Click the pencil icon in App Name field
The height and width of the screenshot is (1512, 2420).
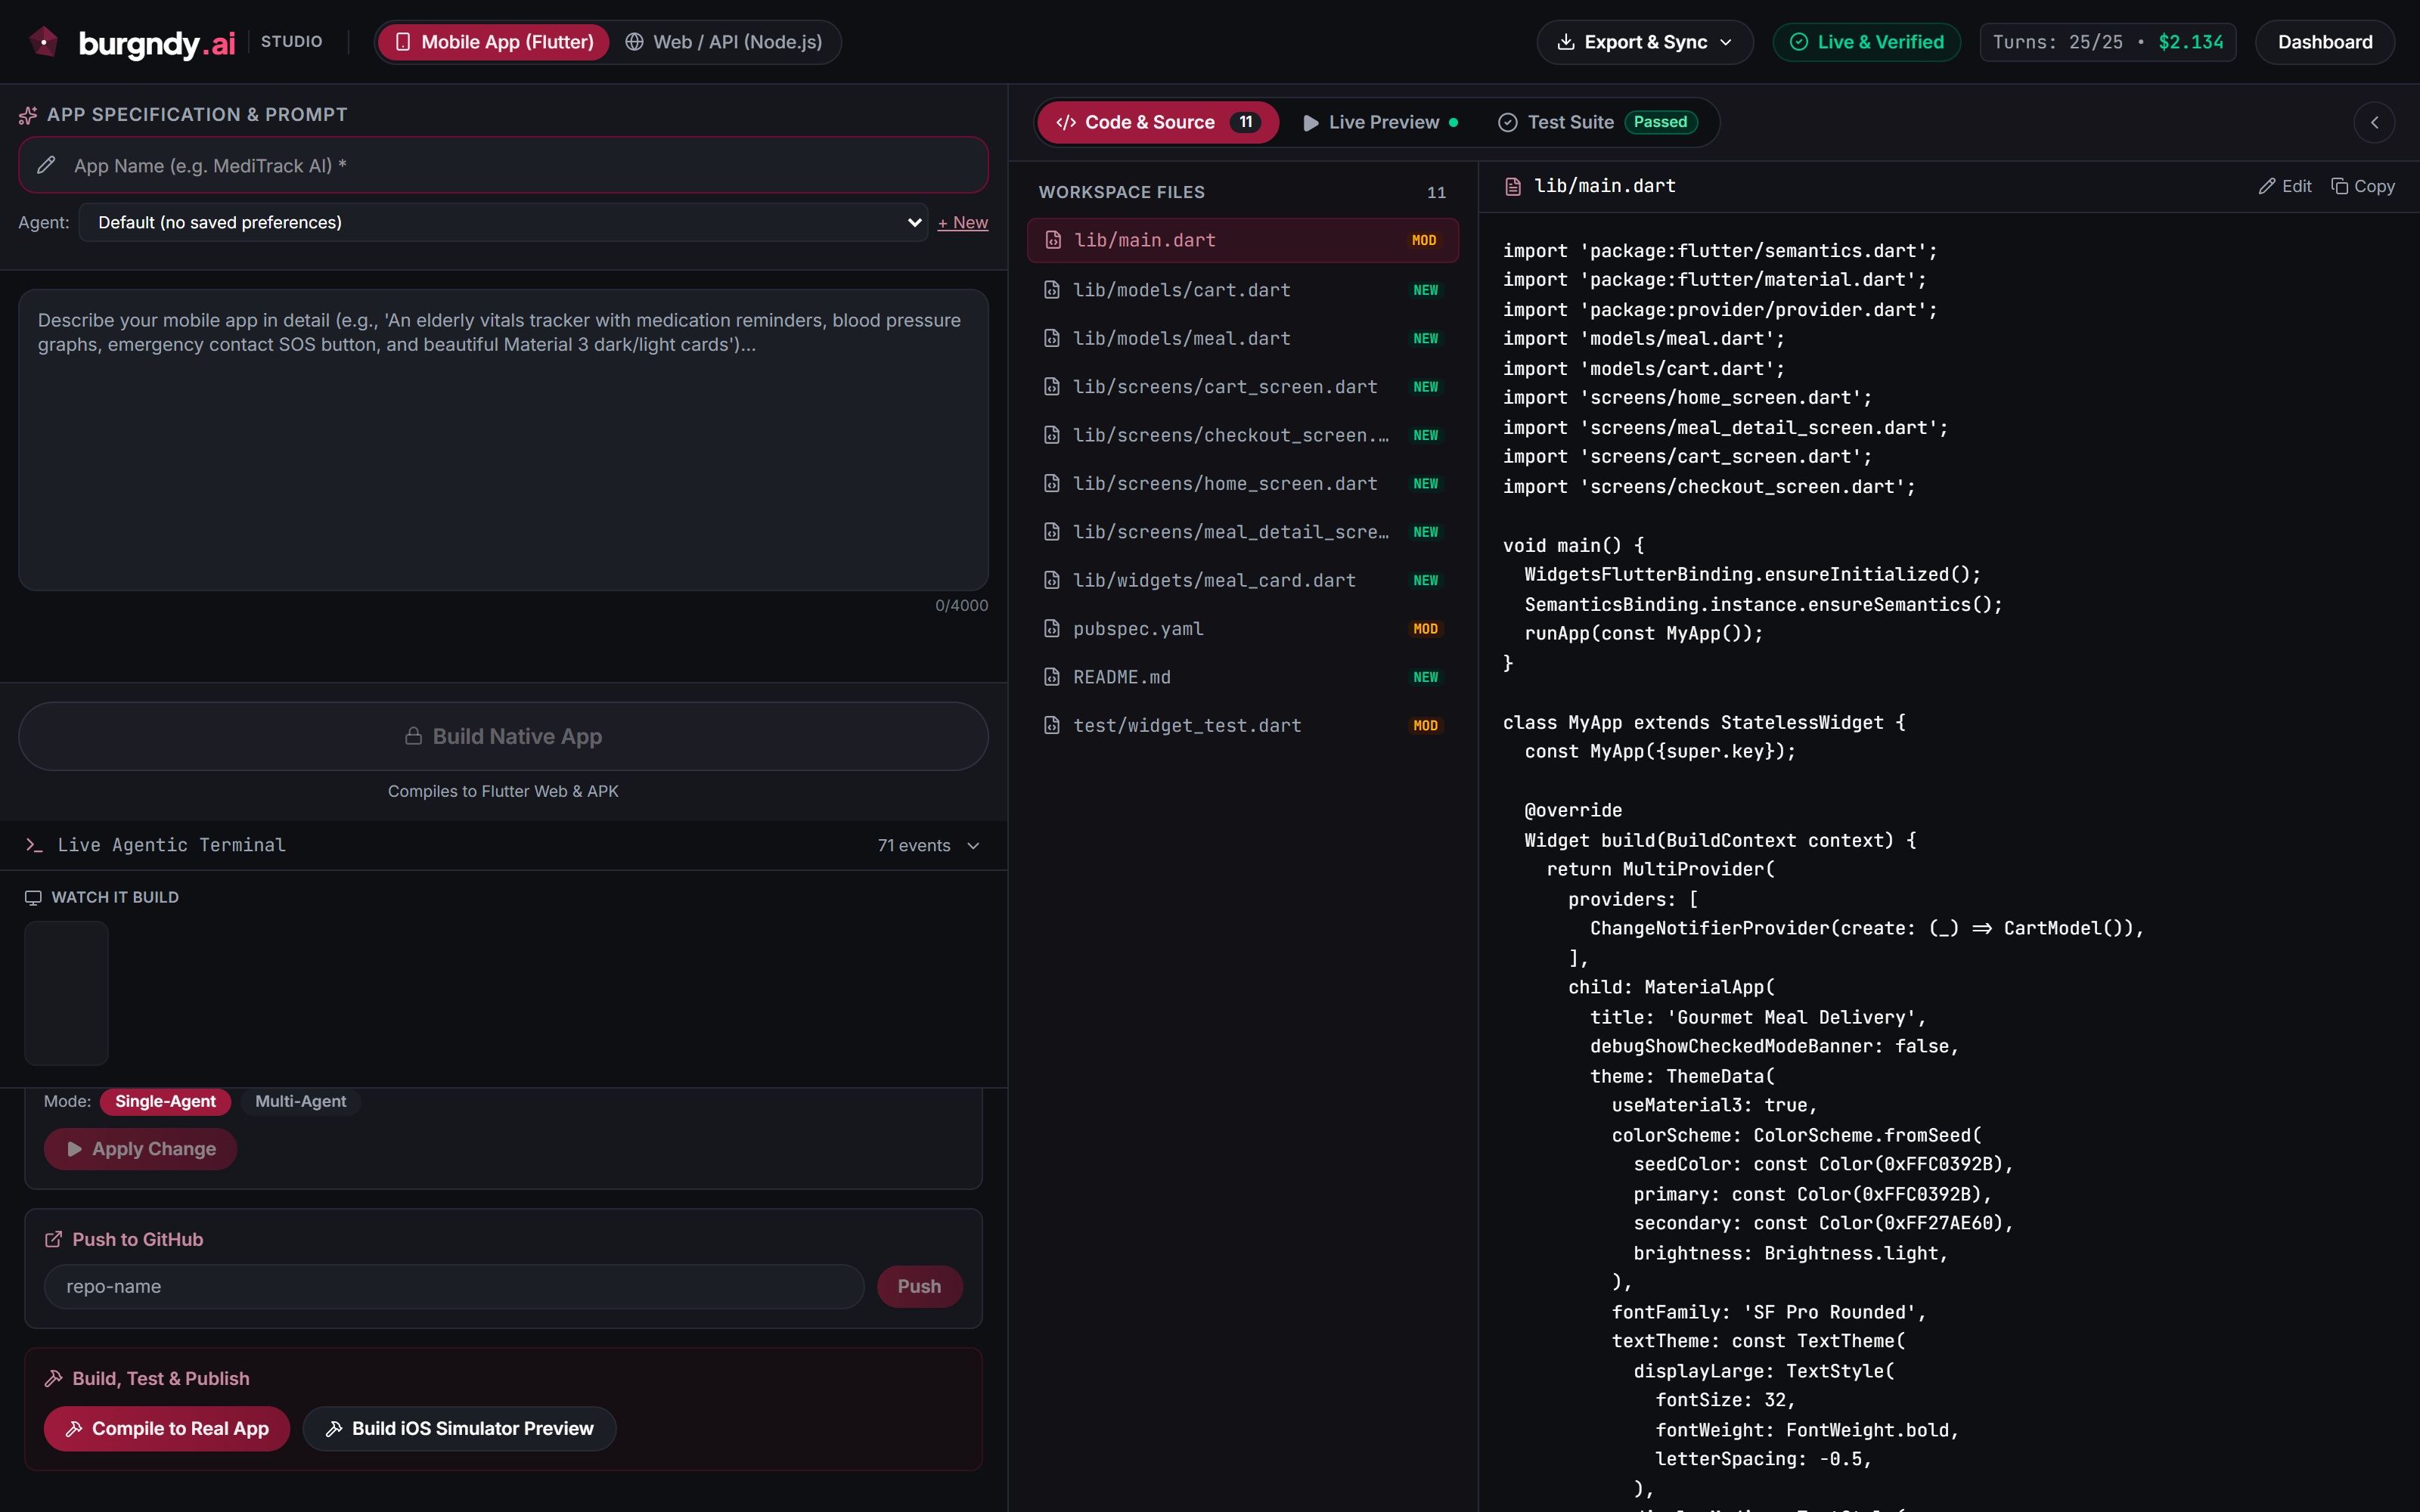[x=46, y=165]
